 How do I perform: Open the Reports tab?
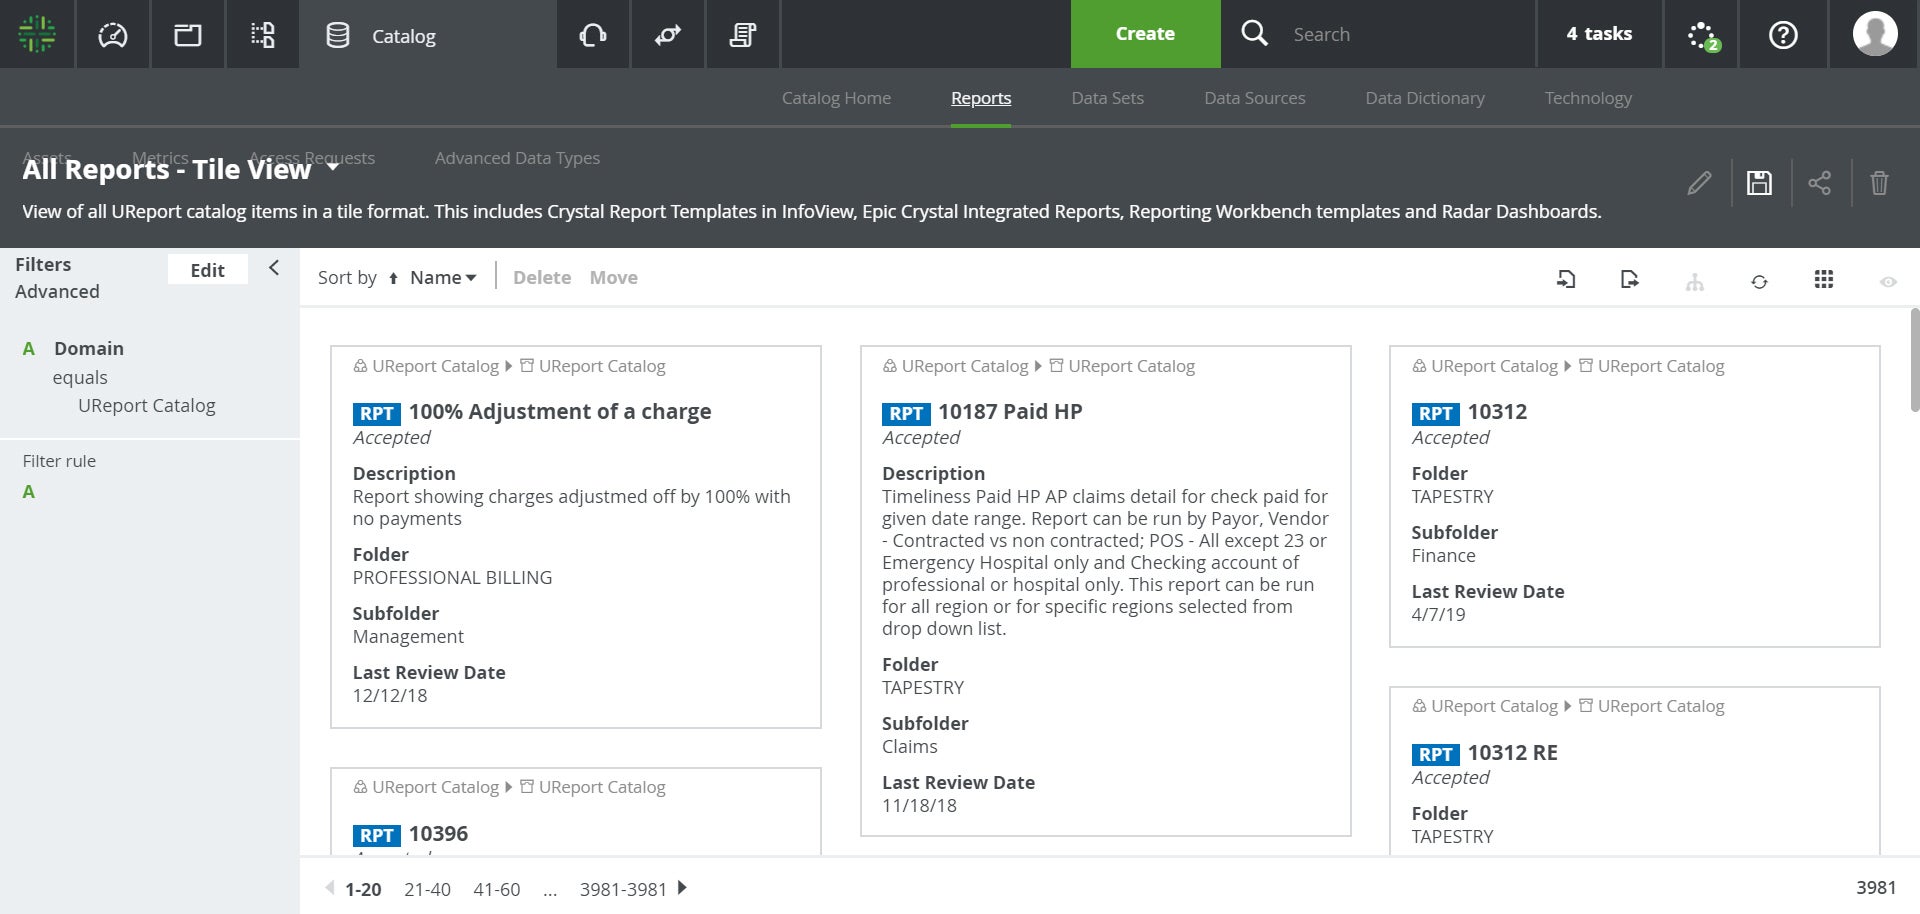point(981,98)
